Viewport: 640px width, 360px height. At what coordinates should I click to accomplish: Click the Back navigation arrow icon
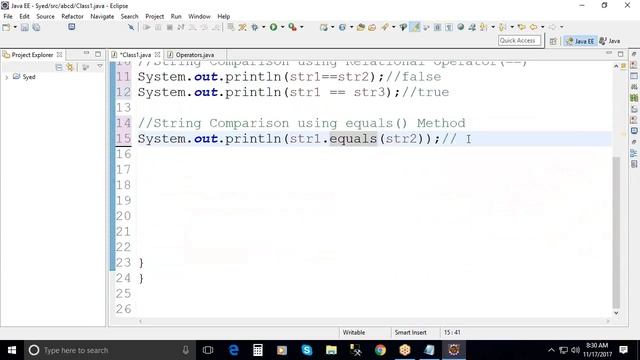pos(533,27)
